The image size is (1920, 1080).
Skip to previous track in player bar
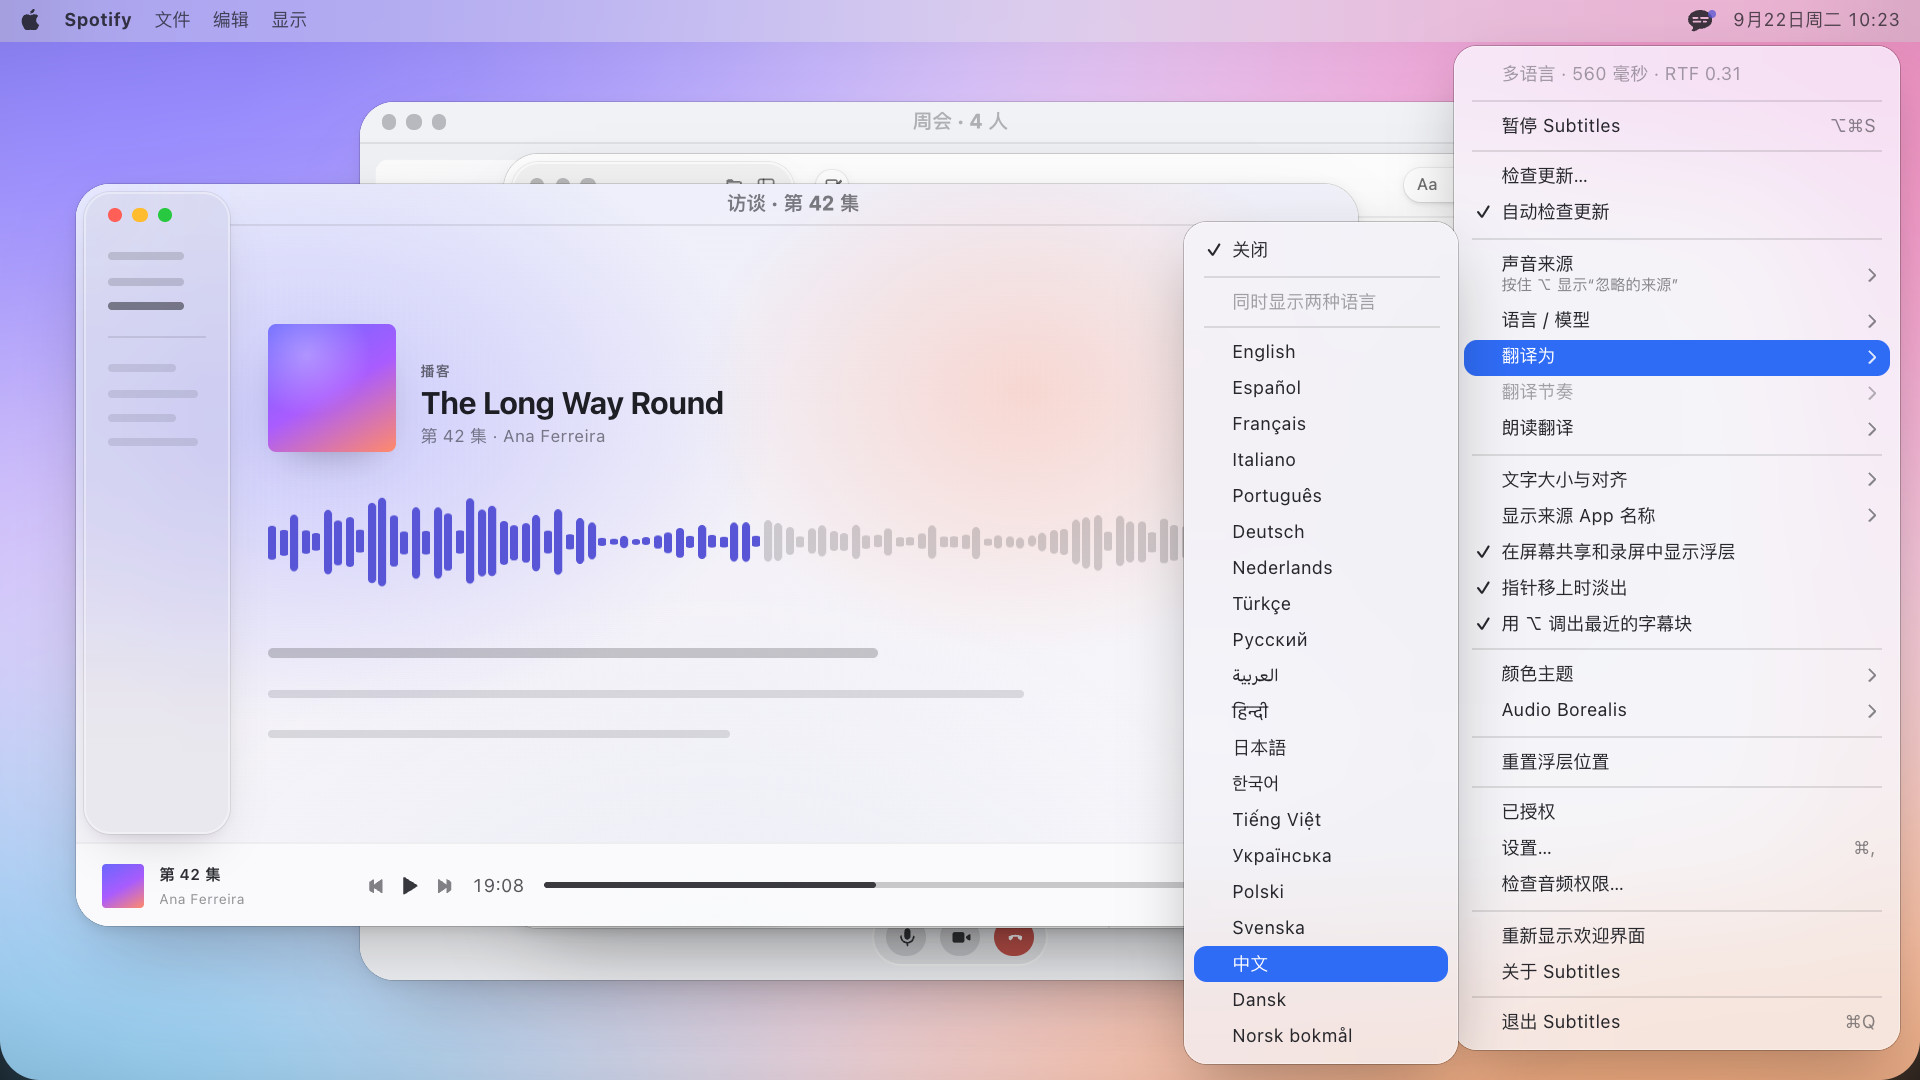376,886
